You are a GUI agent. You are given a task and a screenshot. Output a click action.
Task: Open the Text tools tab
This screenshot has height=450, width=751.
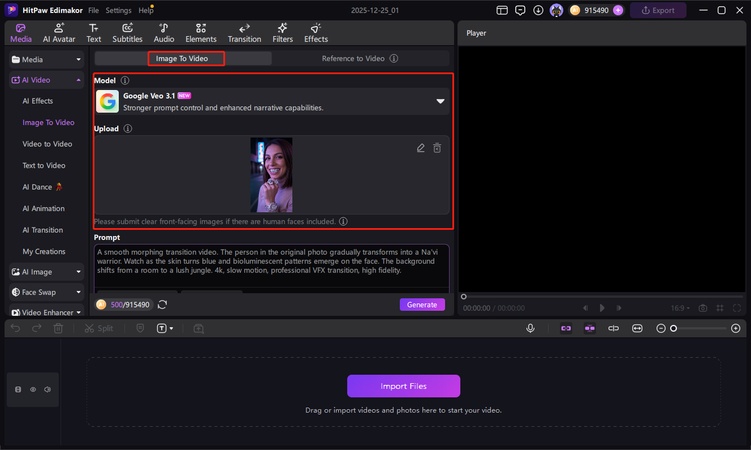(x=93, y=33)
